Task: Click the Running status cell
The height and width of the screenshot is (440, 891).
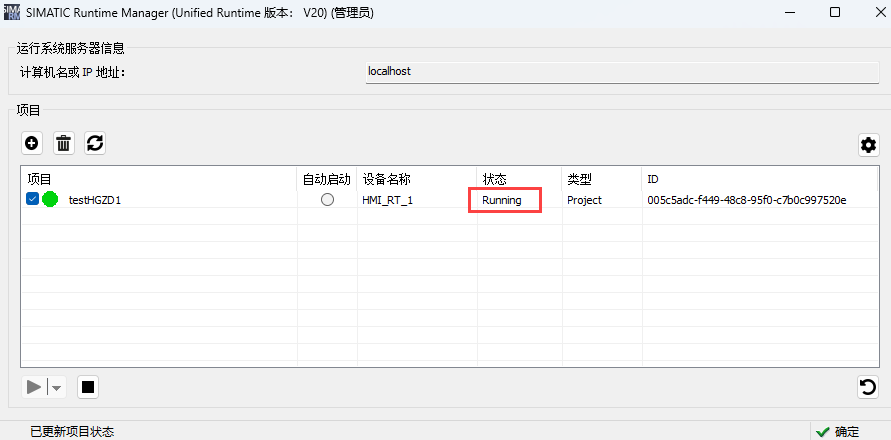Action: pos(503,200)
